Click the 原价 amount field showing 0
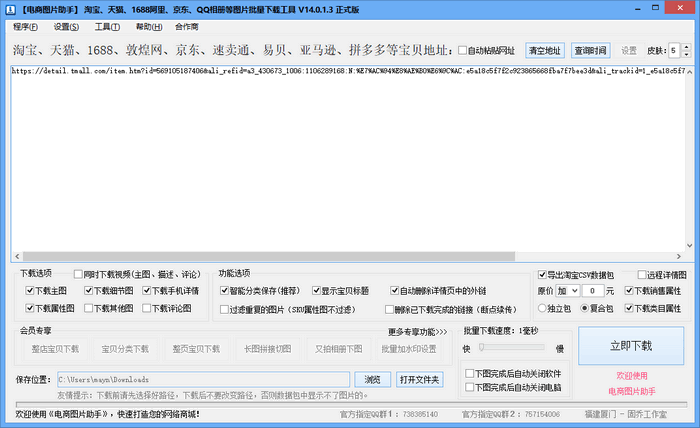 (x=593, y=291)
